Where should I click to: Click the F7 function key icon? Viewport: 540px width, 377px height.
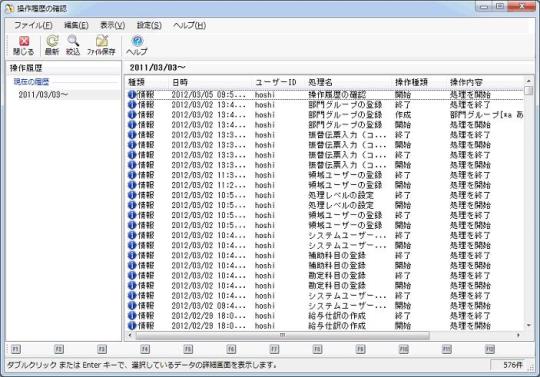pyautogui.click(x=274, y=349)
